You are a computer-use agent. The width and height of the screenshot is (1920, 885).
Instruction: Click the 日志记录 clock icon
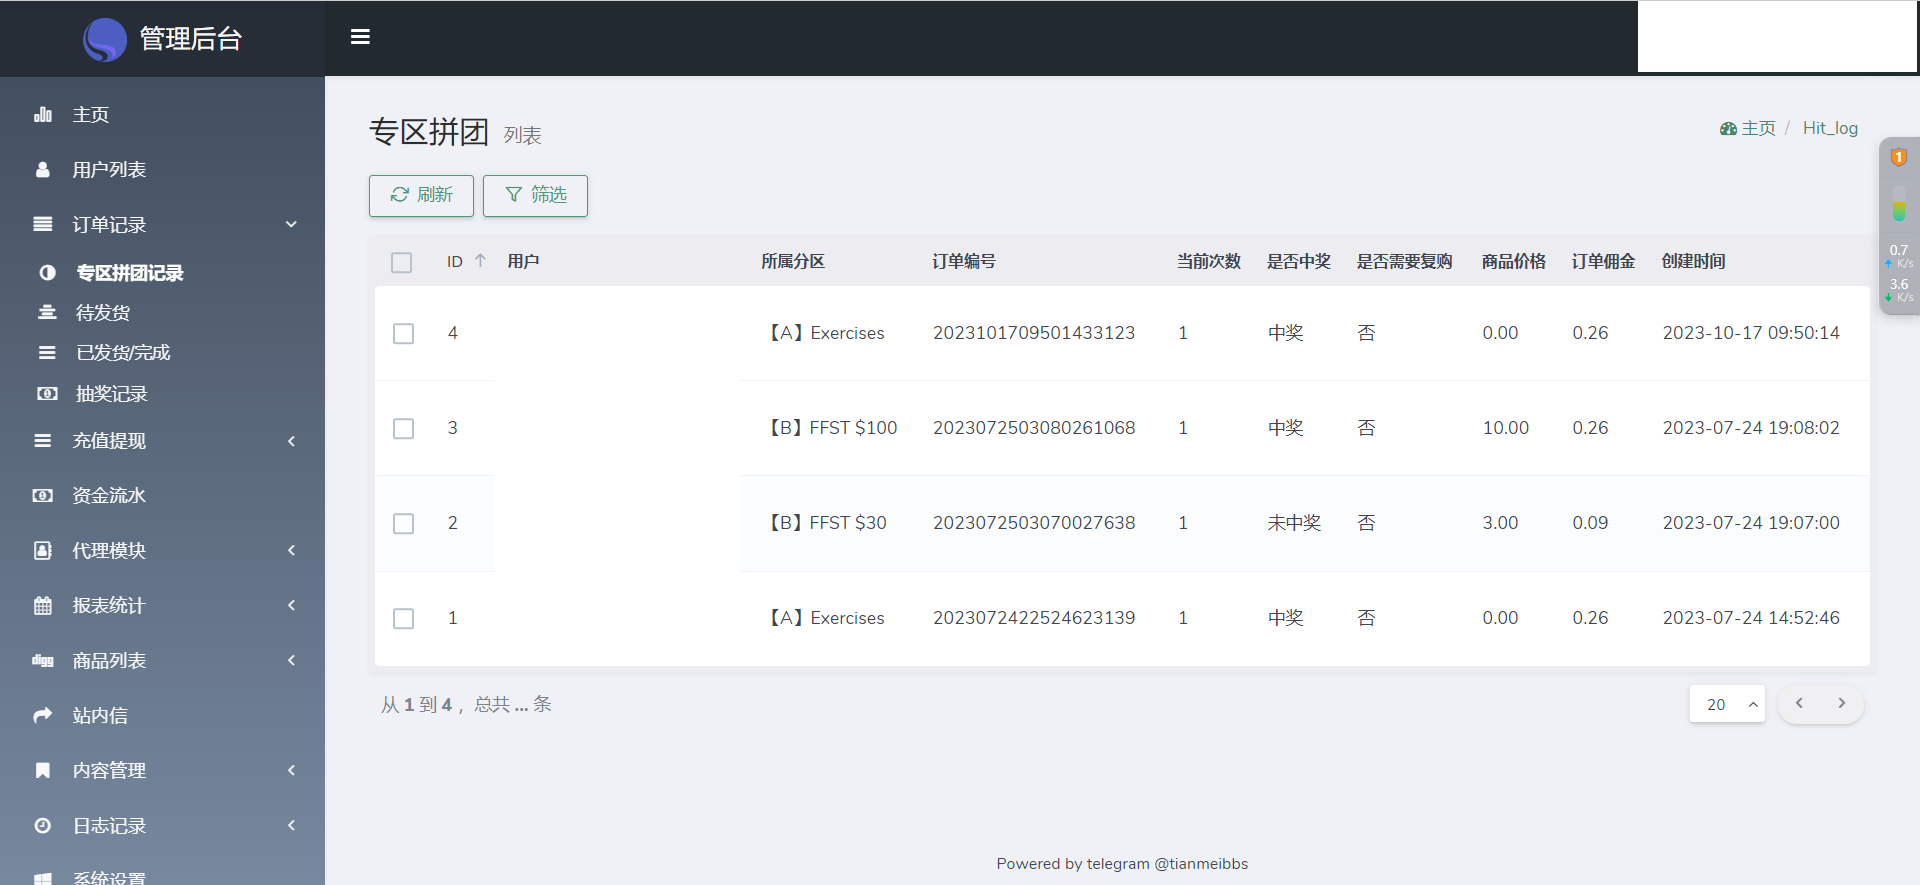click(43, 826)
